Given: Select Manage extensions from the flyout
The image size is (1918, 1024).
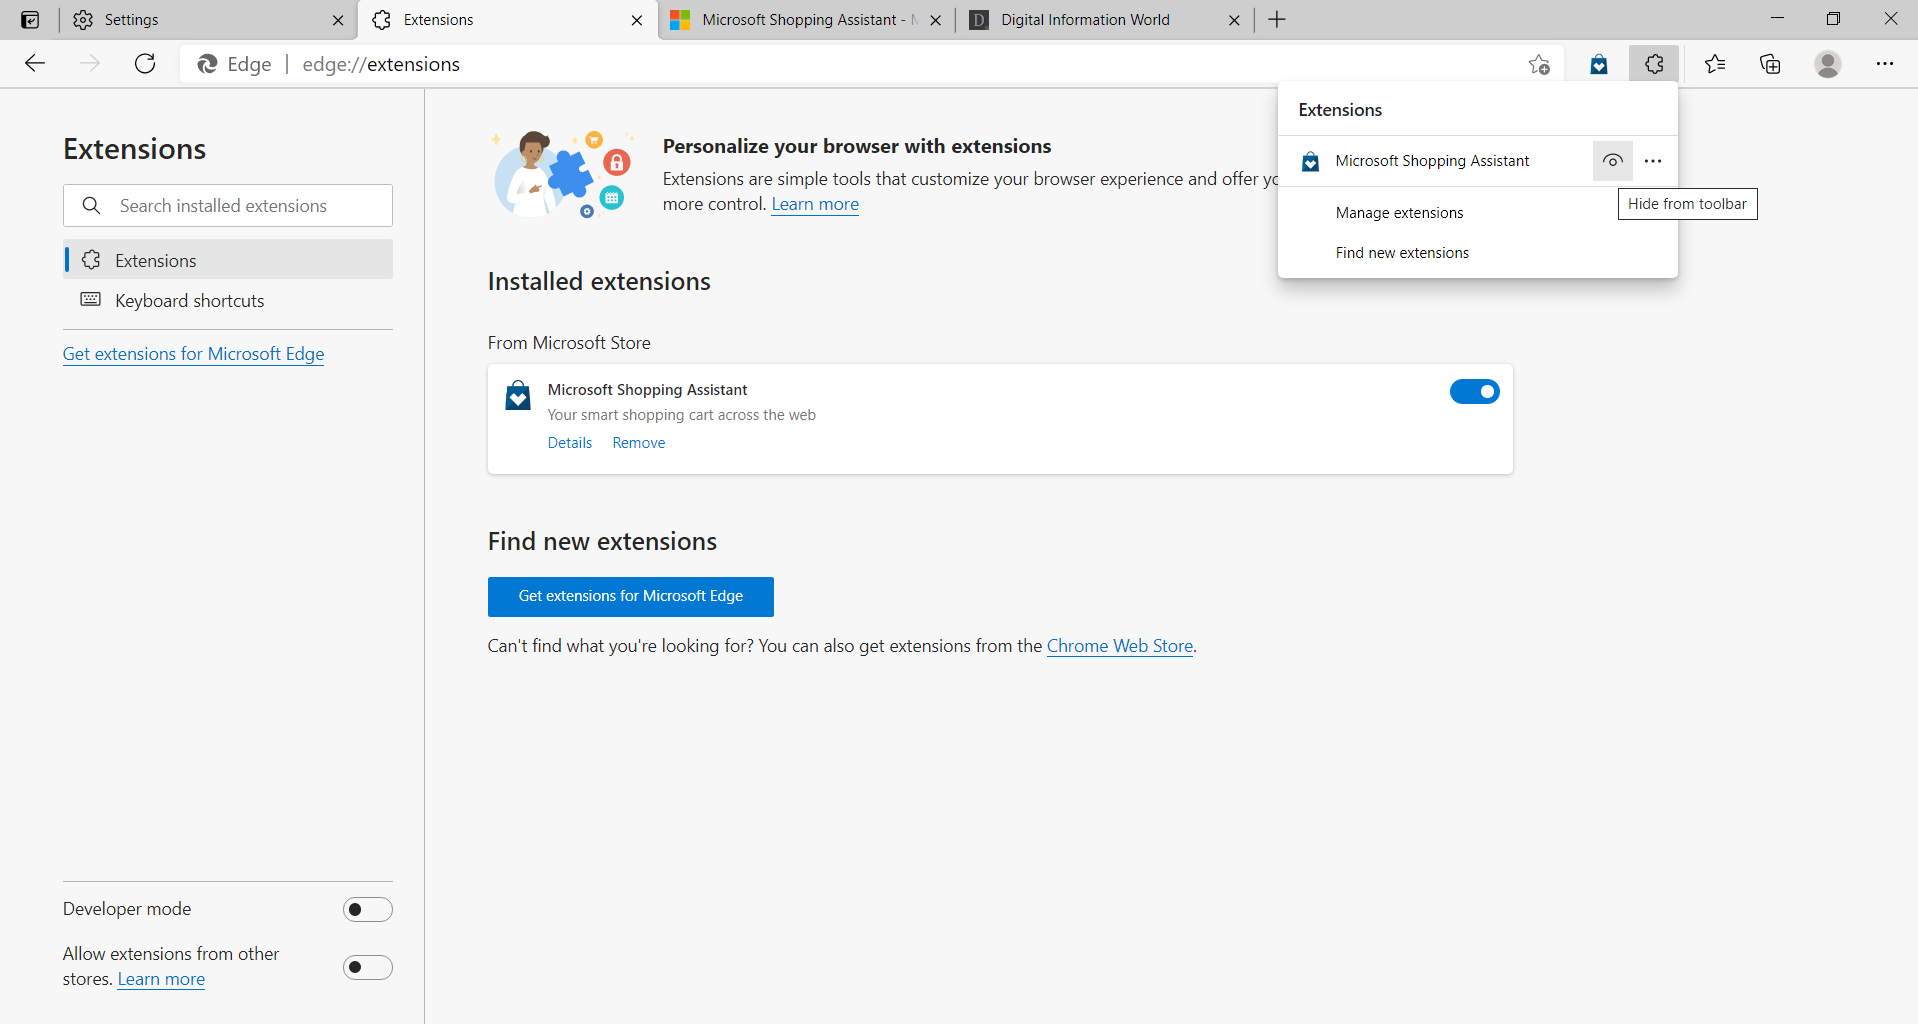Looking at the screenshot, I should [1399, 212].
